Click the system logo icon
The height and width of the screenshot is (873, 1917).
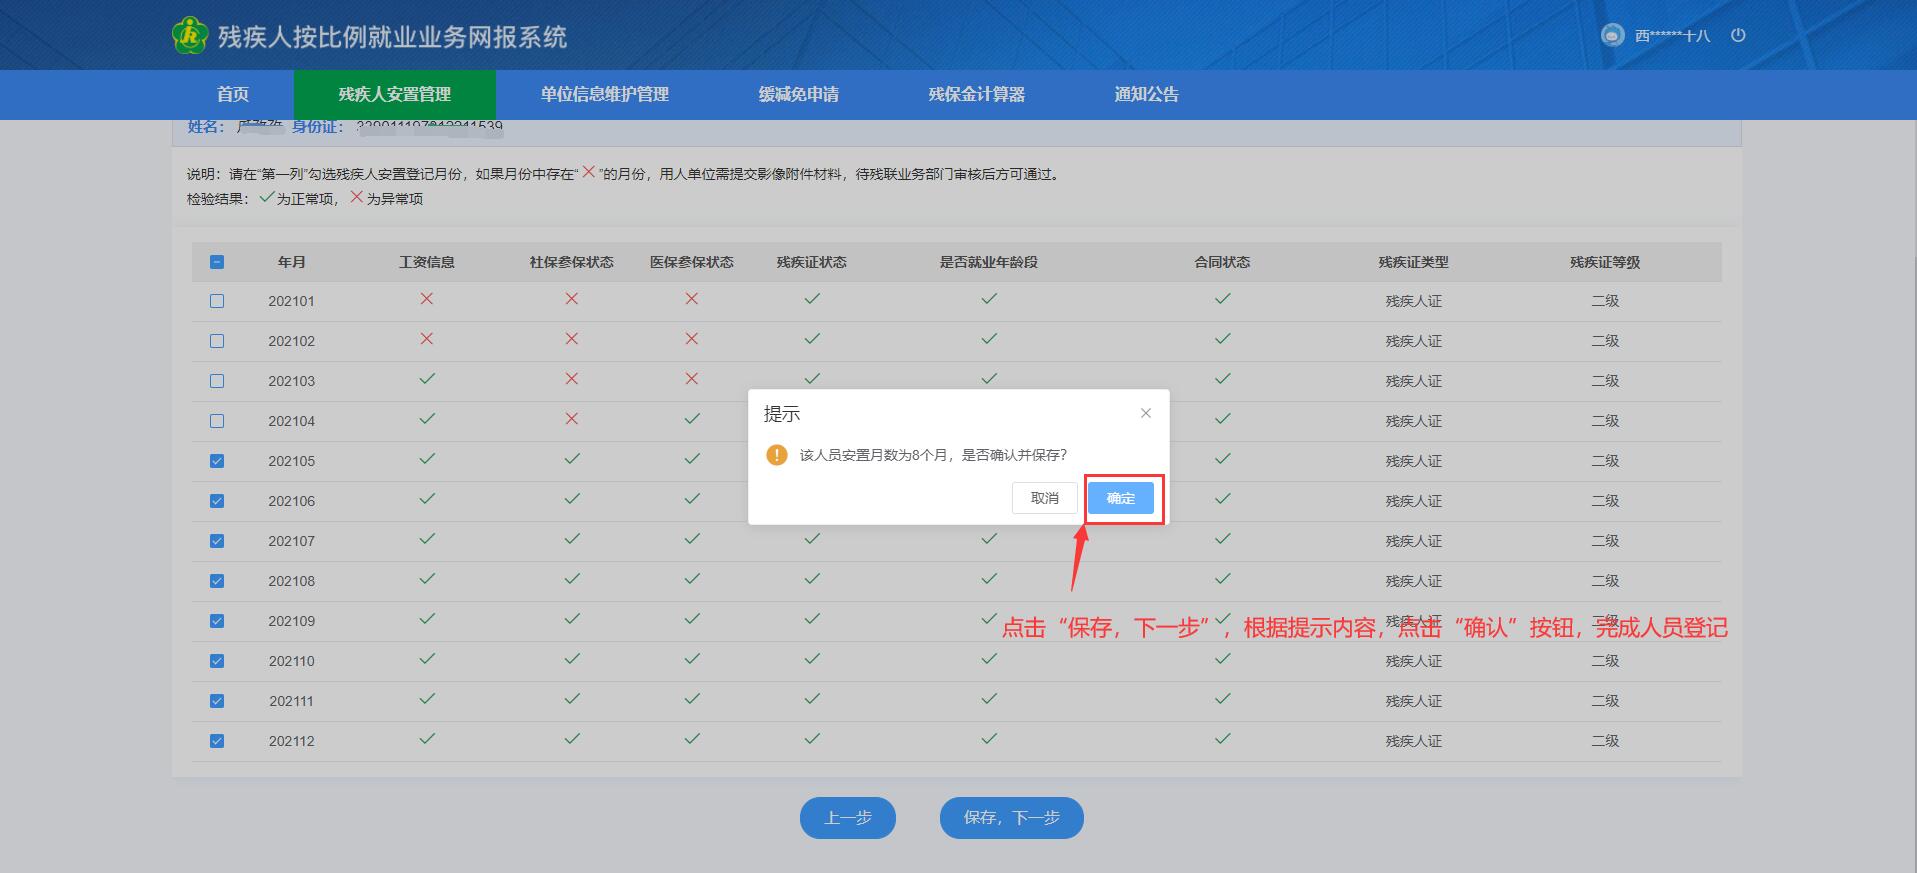[x=188, y=36]
